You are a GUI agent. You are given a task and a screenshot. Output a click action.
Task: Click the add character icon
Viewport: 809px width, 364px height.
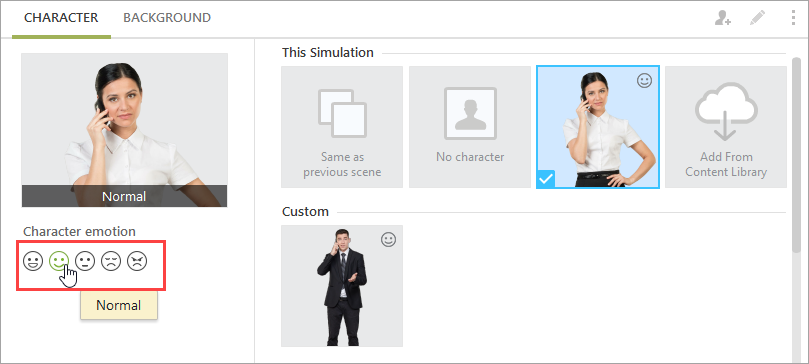pos(722,18)
